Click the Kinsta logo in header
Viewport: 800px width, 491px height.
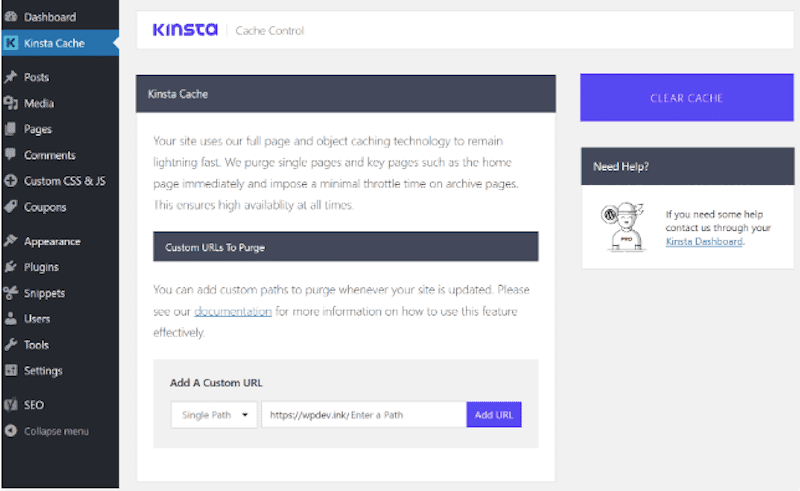click(x=185, y=30)
